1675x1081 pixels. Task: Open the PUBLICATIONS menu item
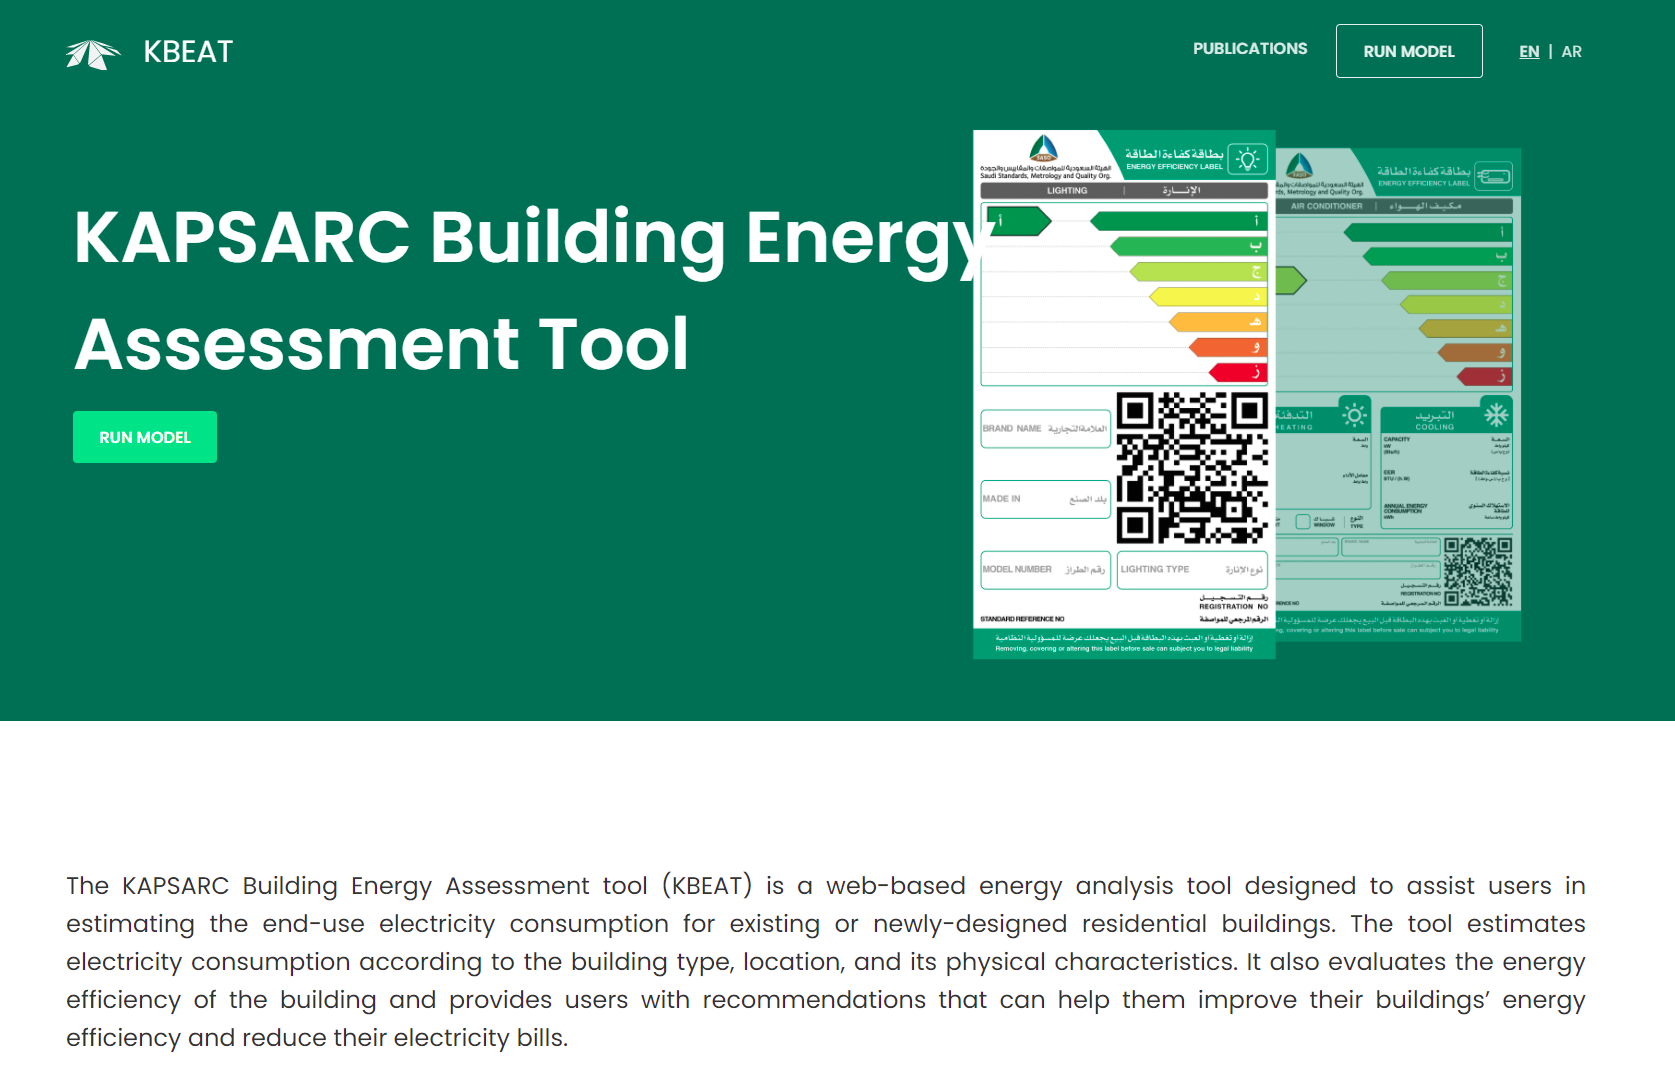(1250, 48)
